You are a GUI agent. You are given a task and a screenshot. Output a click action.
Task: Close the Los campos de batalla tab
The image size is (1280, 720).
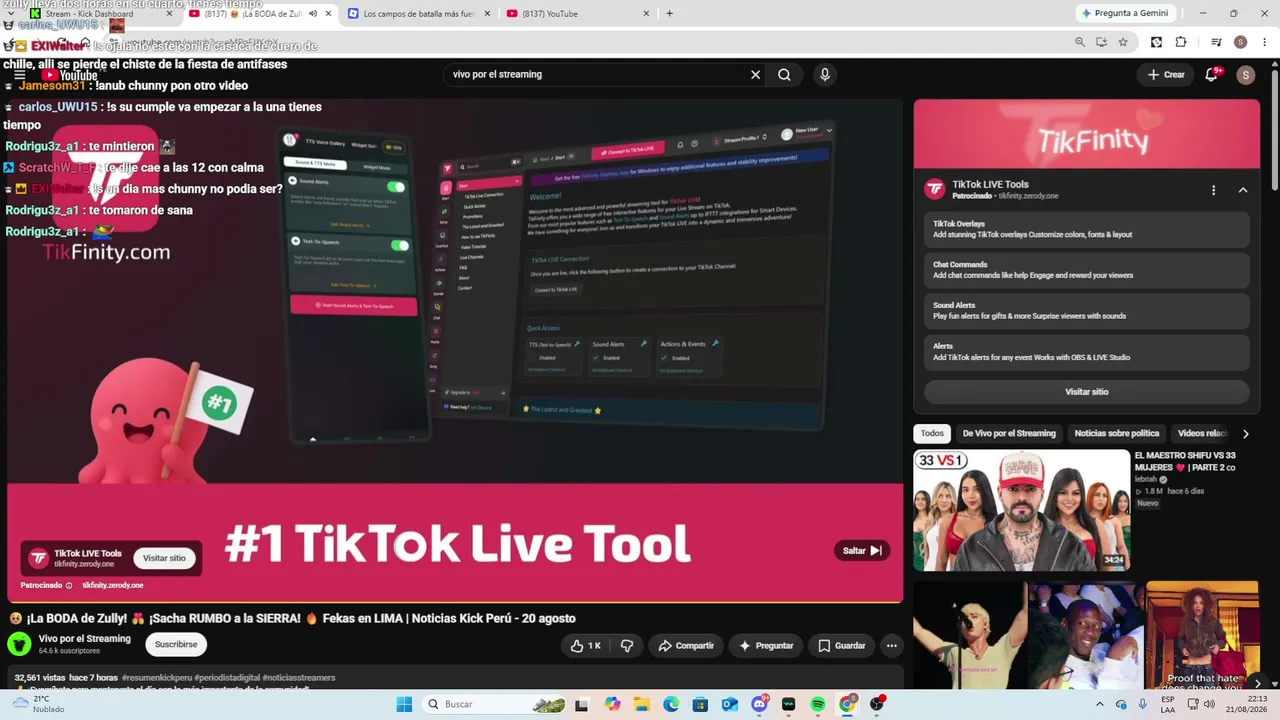(487, 14)
